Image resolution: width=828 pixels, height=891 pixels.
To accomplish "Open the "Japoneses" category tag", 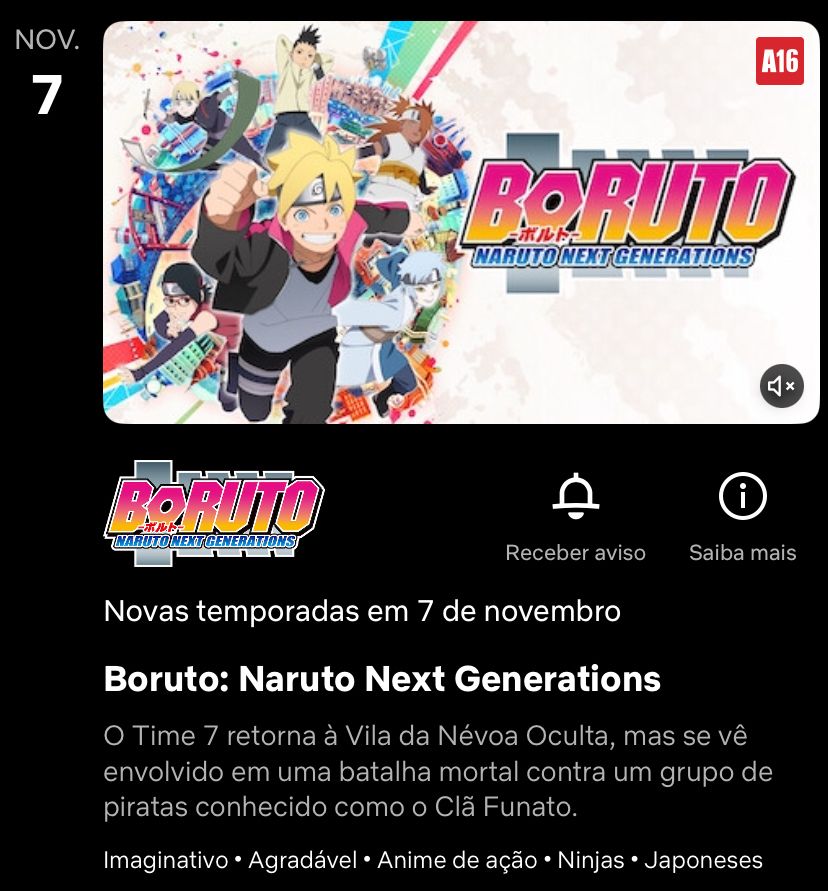I will [x=703, y=860].
